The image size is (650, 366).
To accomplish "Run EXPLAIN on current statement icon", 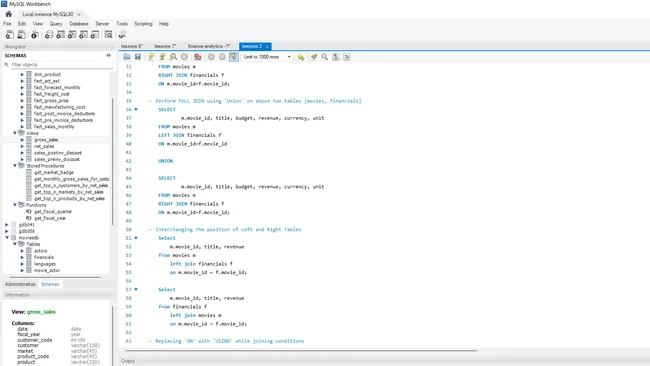I will [173, 57].
